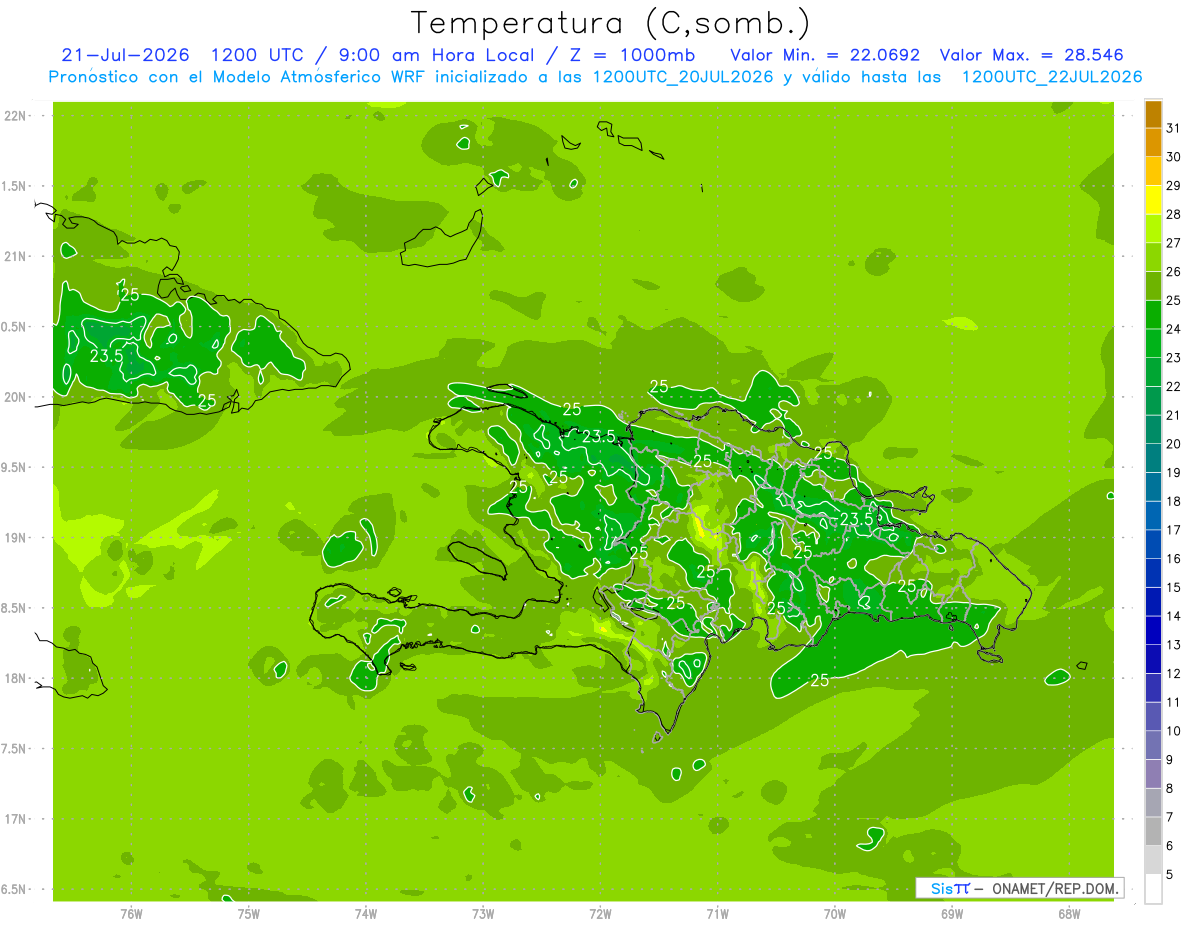The width and height of the screenshot is (1200, 927).
Task: Click the "22" label on the color scale
Action: [1174, 387]
